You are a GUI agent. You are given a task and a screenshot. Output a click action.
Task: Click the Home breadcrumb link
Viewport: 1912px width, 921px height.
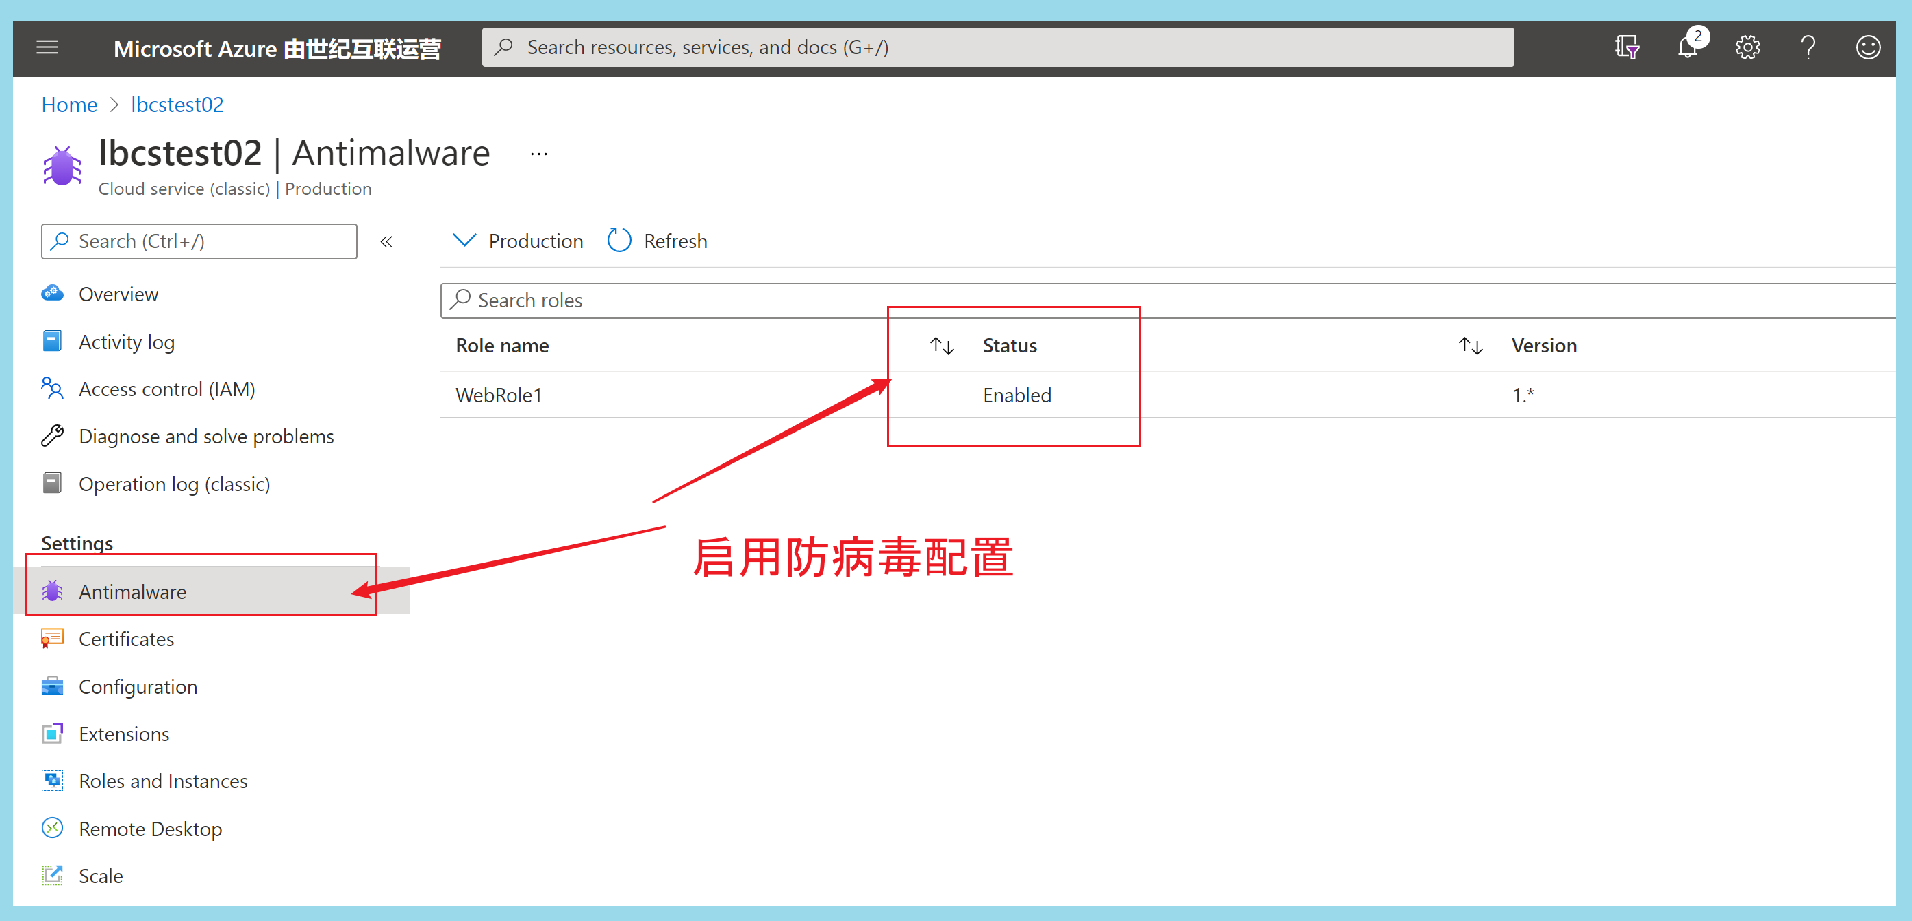tap(69, 105)
